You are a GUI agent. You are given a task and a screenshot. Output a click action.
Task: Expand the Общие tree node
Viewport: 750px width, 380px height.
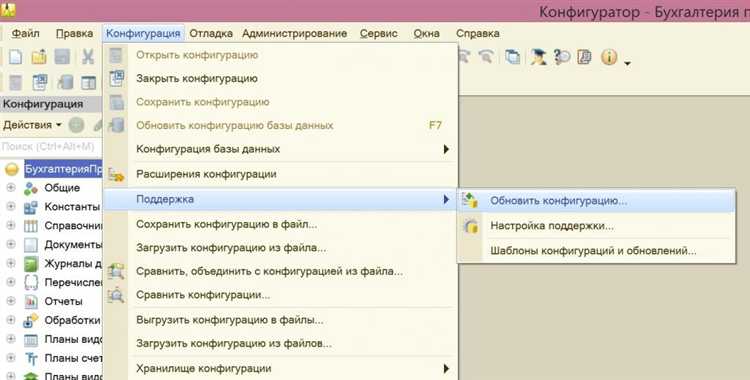11,188
